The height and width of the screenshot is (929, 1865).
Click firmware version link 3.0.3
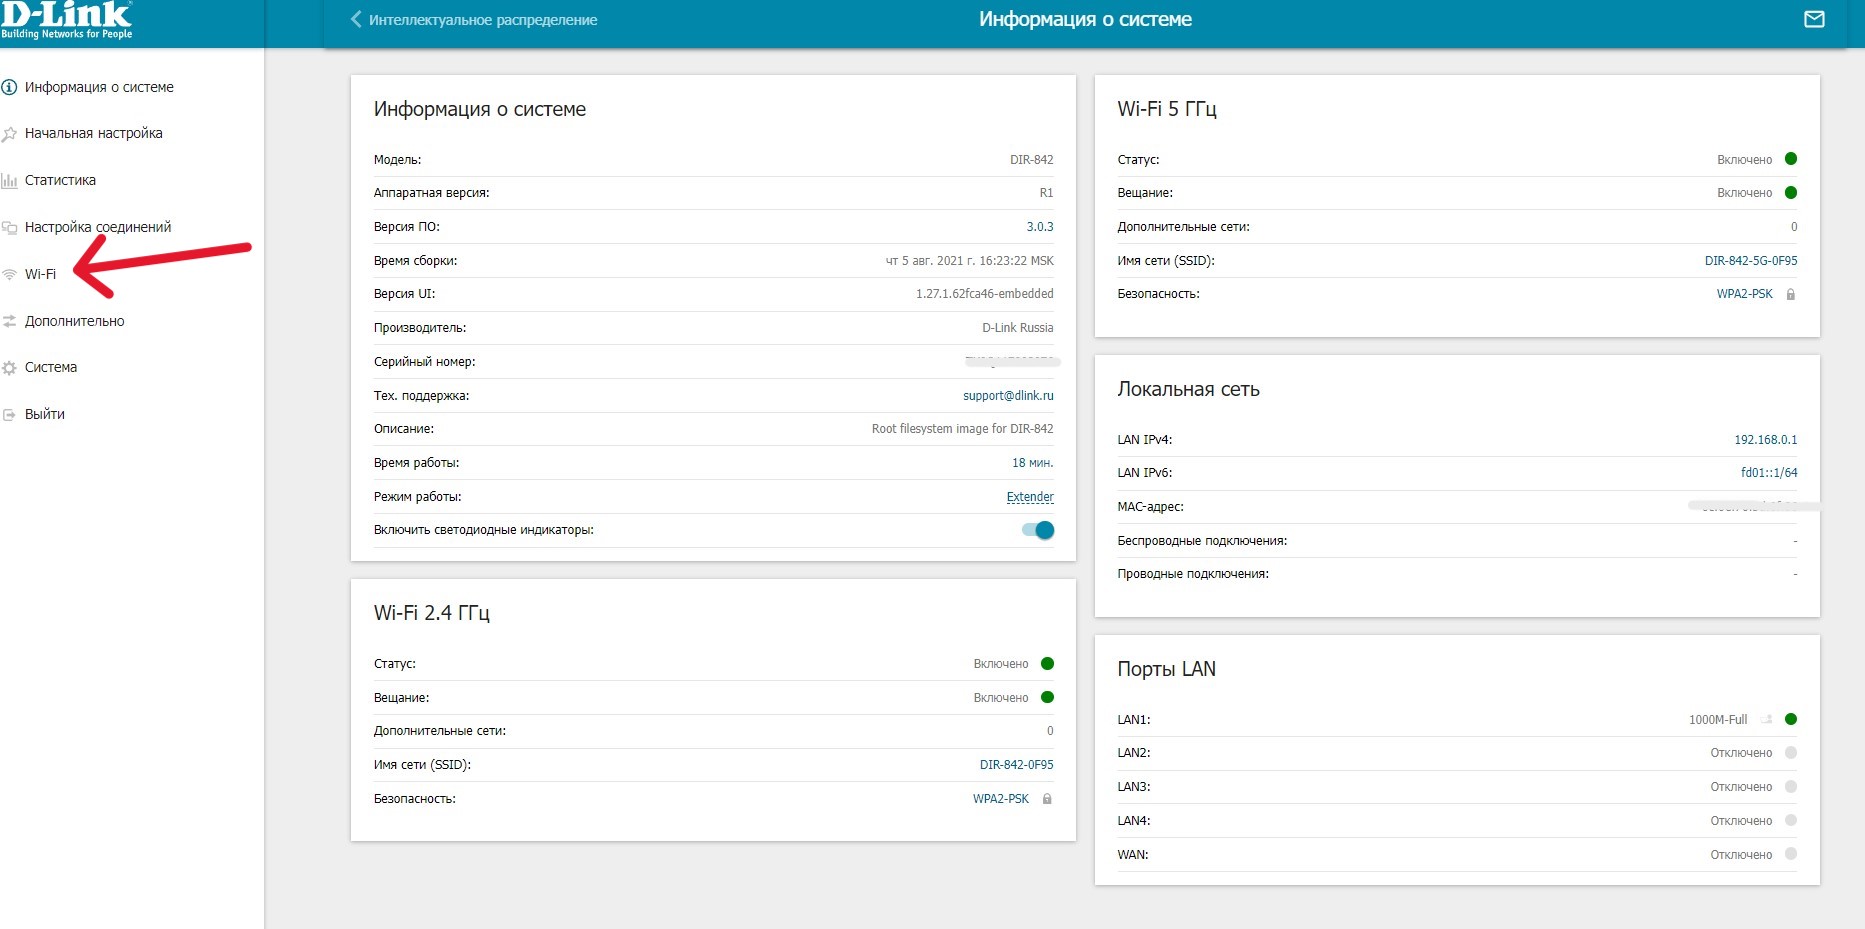[x=1040, y=227]
